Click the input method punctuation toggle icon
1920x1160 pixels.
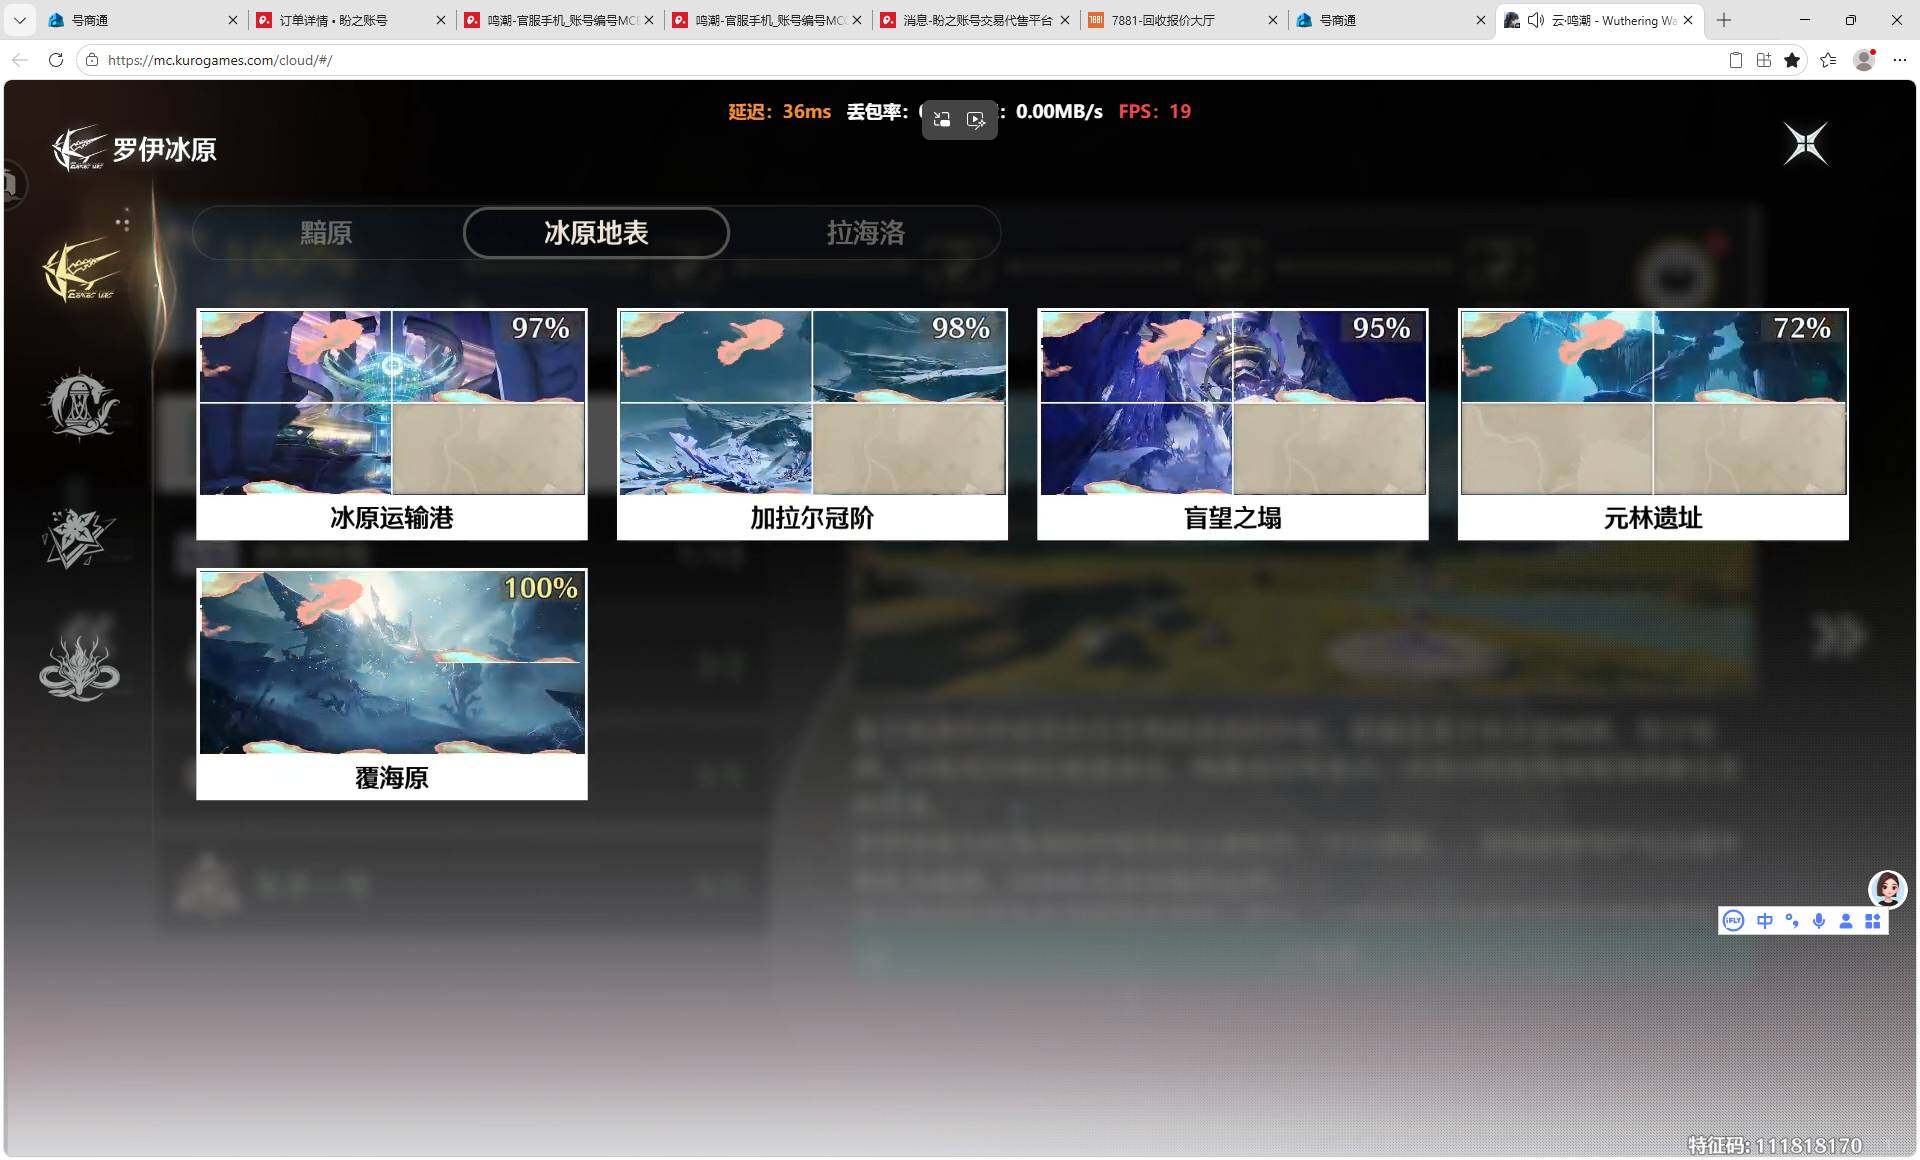[x=1792, y=921]
